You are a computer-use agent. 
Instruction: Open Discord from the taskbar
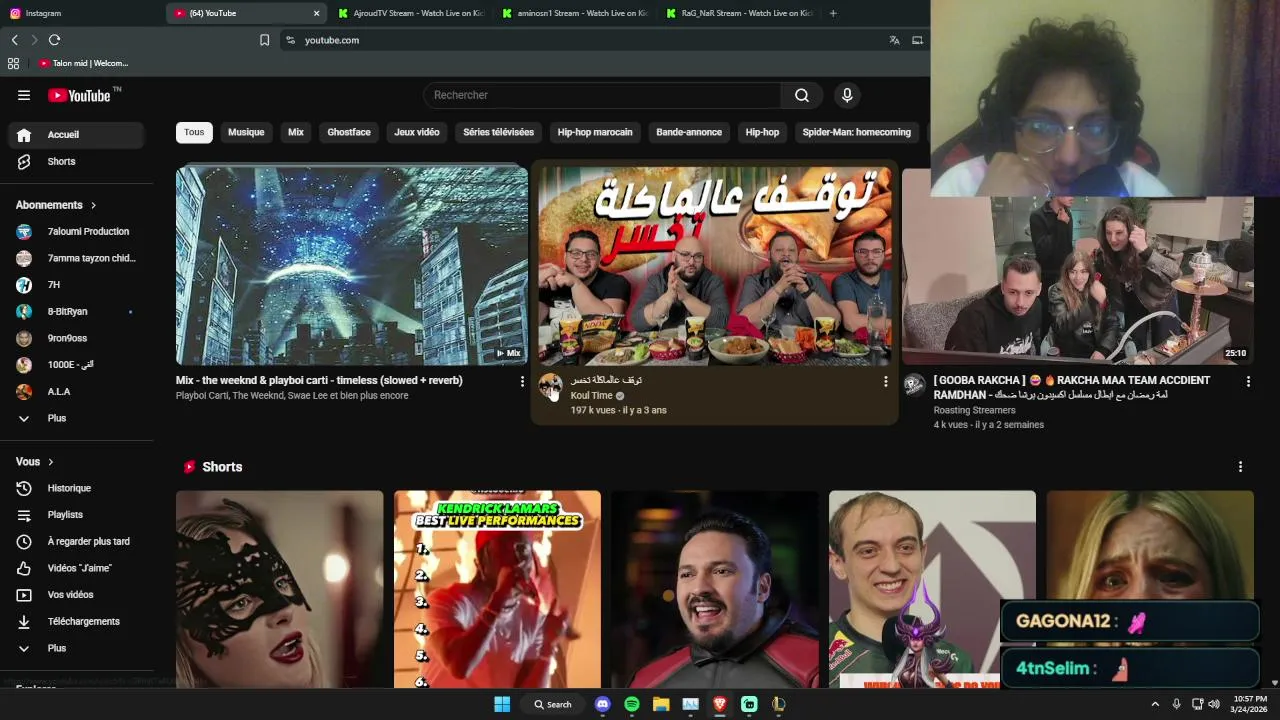pyautogui.click(x=602, y=704)
